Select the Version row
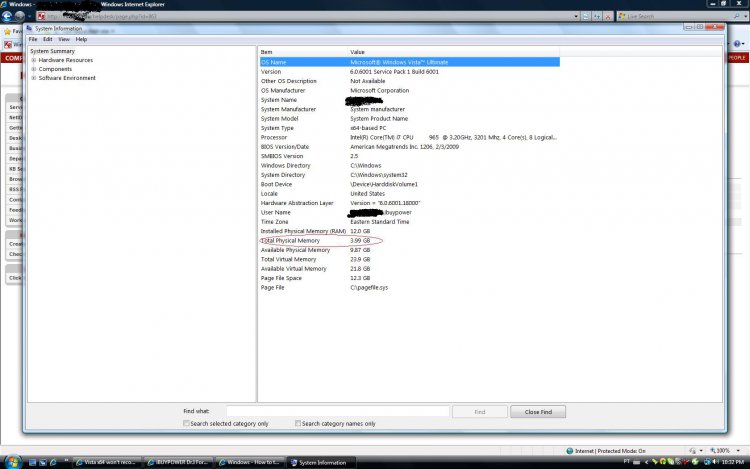 tap(409, 72)
